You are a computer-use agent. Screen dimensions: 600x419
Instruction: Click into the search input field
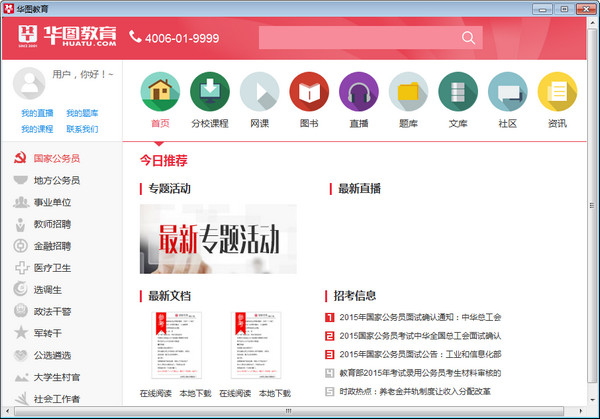pos(357,38)
